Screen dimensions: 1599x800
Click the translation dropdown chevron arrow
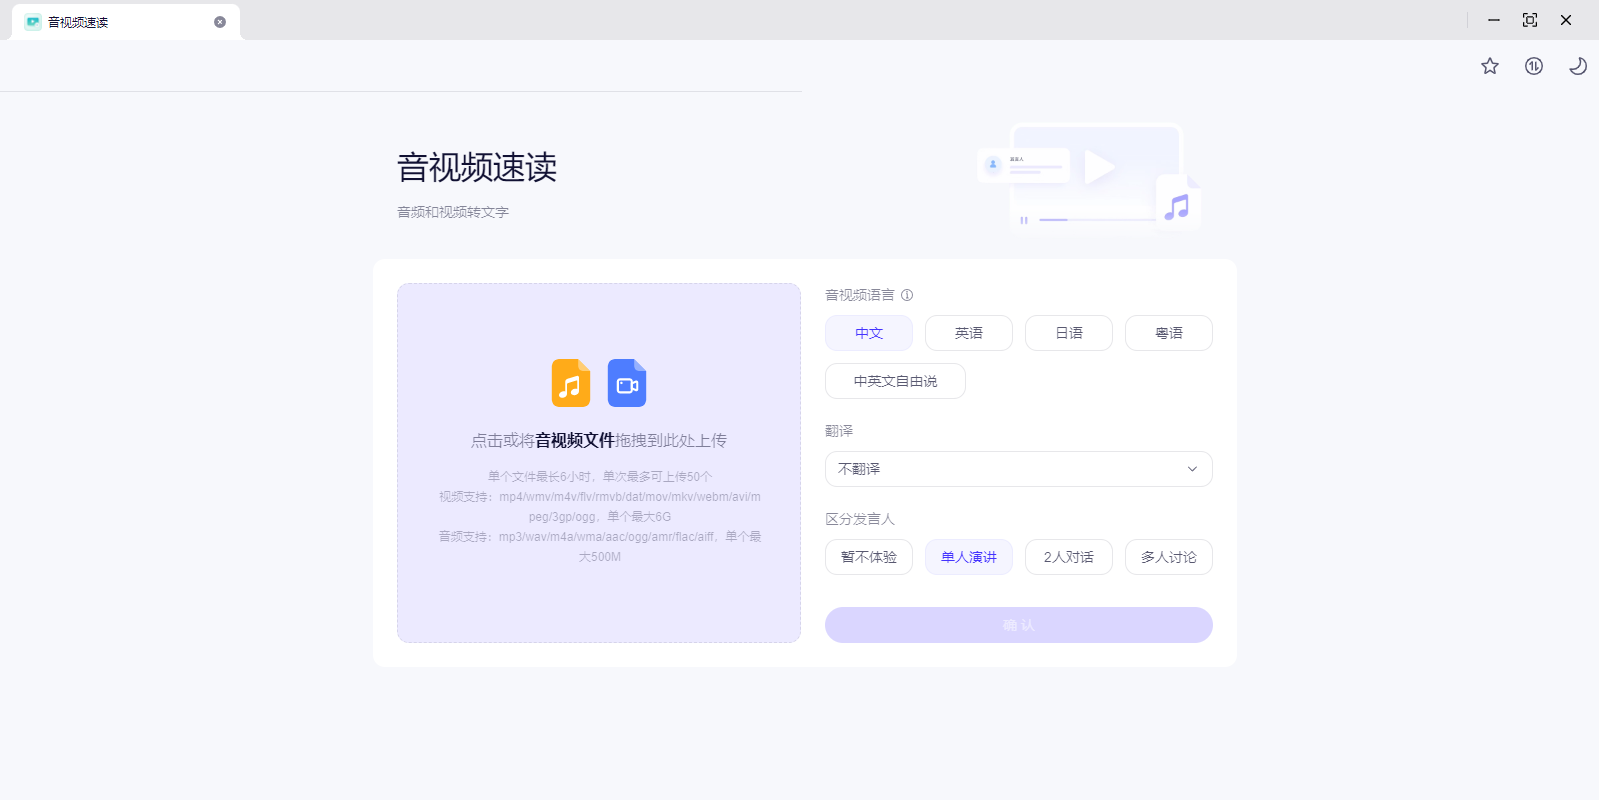(x=1192, y=469)
